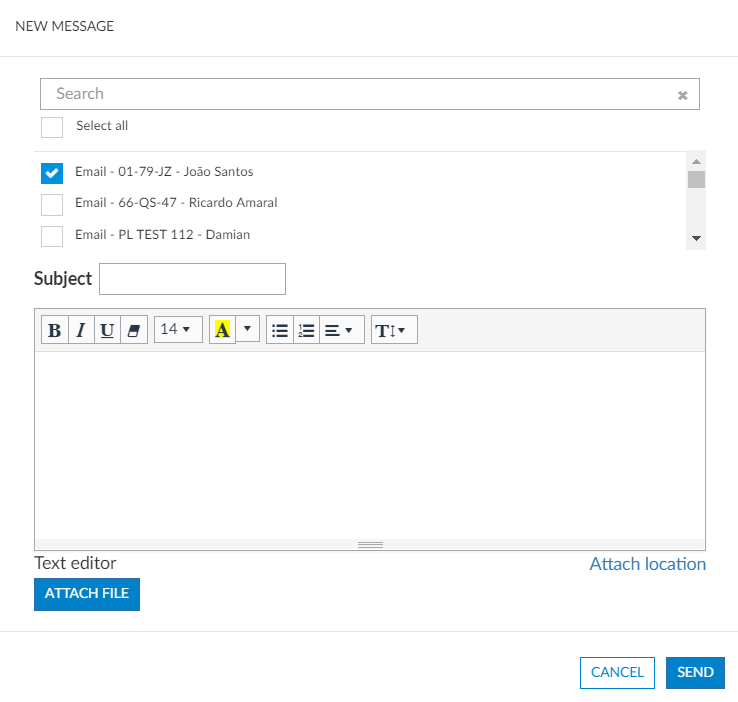The width and height of the screenshot is (738, 702).
Task: Tick the PL TEST 112 Damian checkbox
Action: point(52,236)
